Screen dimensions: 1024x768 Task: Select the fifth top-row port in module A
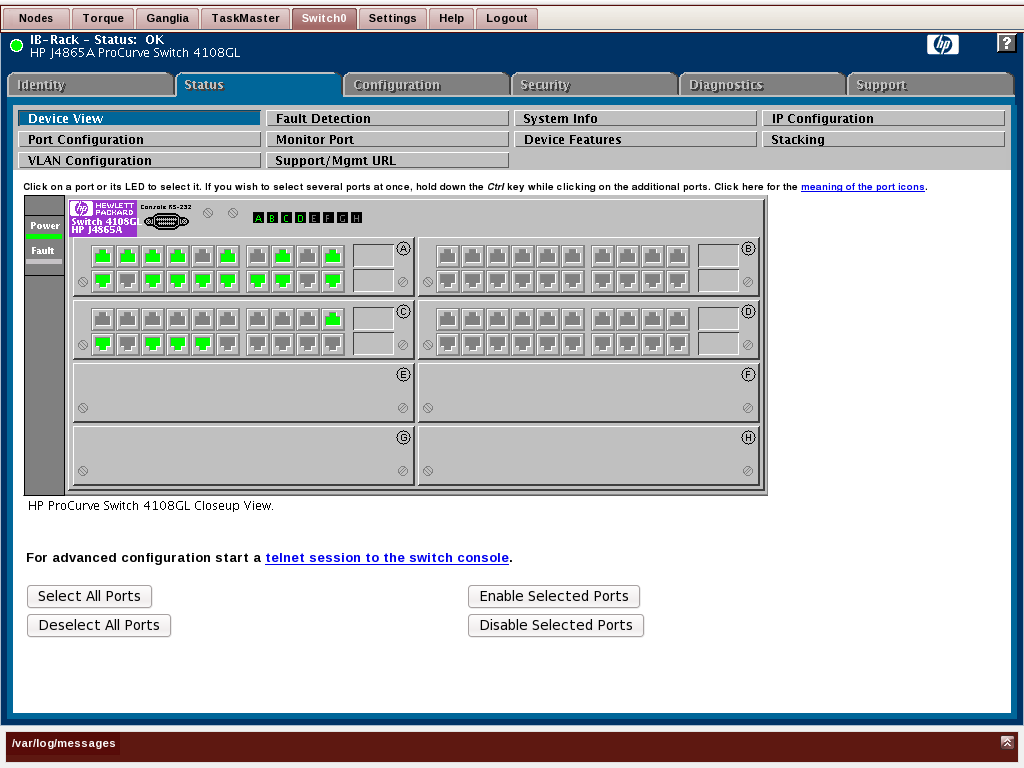[203, 256]
